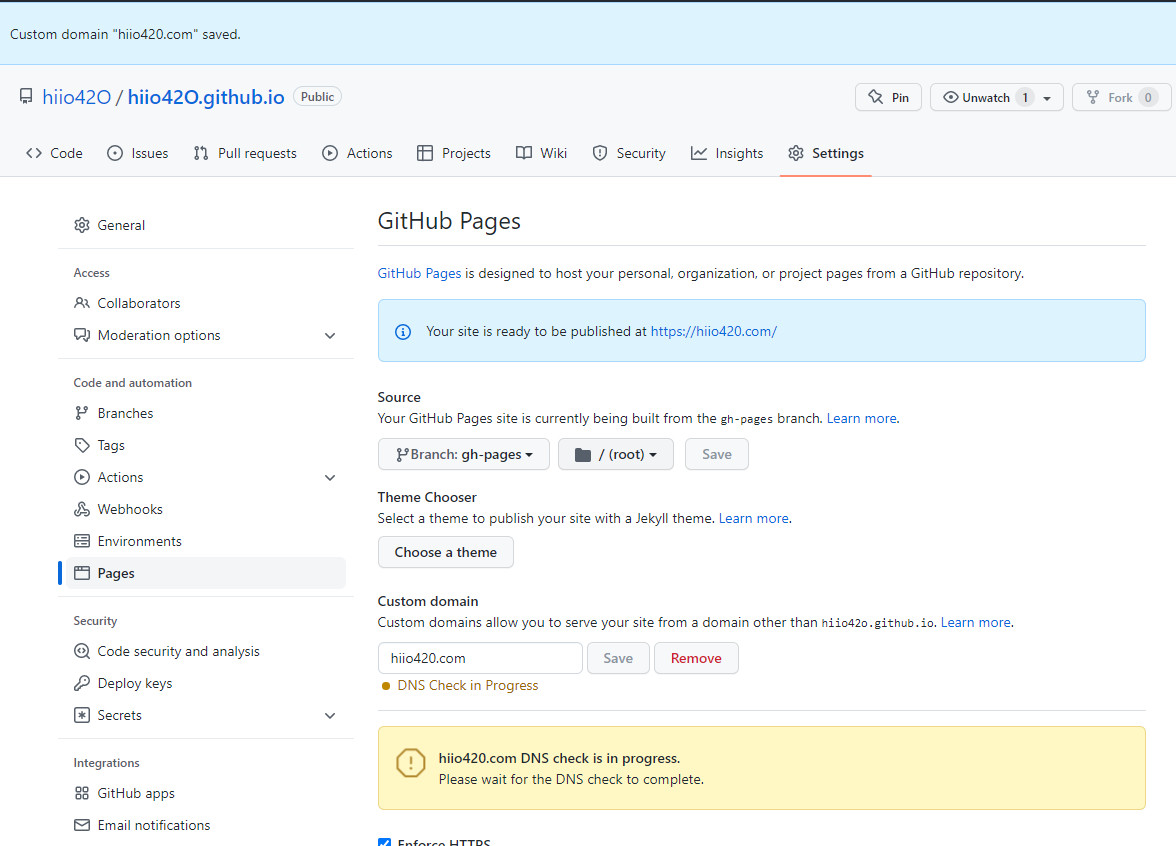This screenshot has width=1176, height=846.
Task: Click the Webhooks icon
Action: click(82, 509)
